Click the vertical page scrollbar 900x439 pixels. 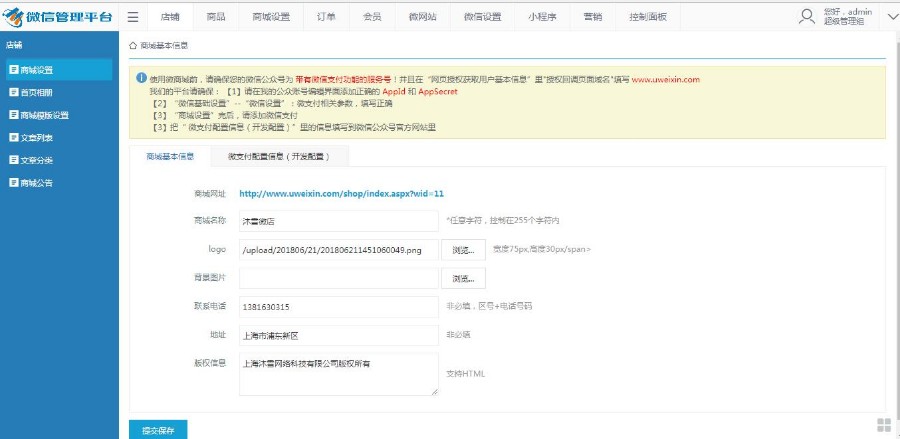[x=897, y=230]
